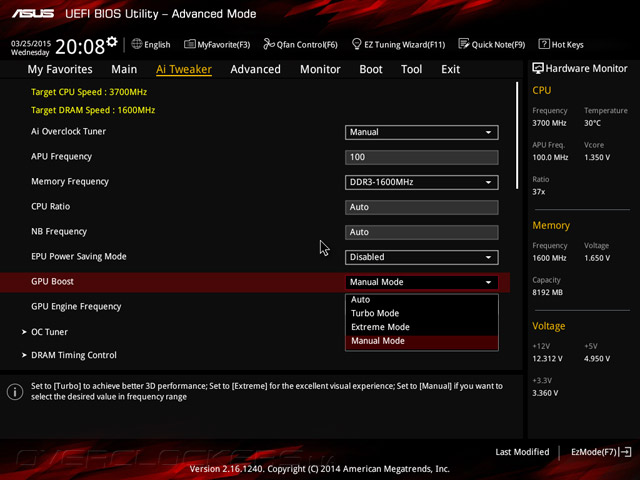Click the +5V 4.950 V reading
The width and height of the screenshot is (640, 480).
click(597, 359)
